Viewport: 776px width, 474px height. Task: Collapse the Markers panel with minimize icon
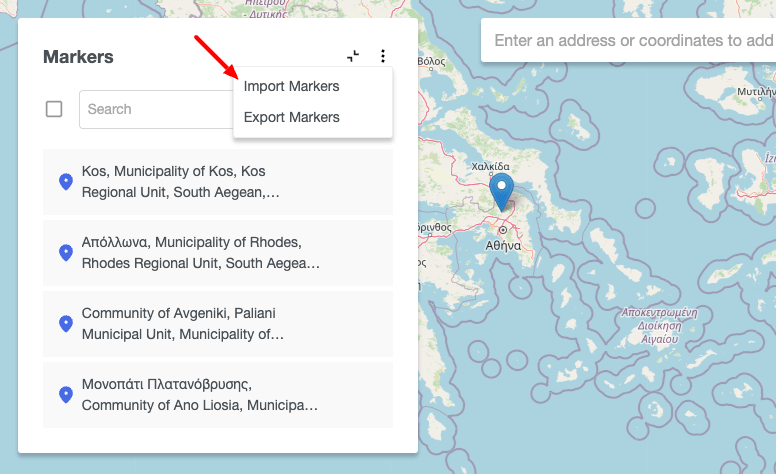353,56
